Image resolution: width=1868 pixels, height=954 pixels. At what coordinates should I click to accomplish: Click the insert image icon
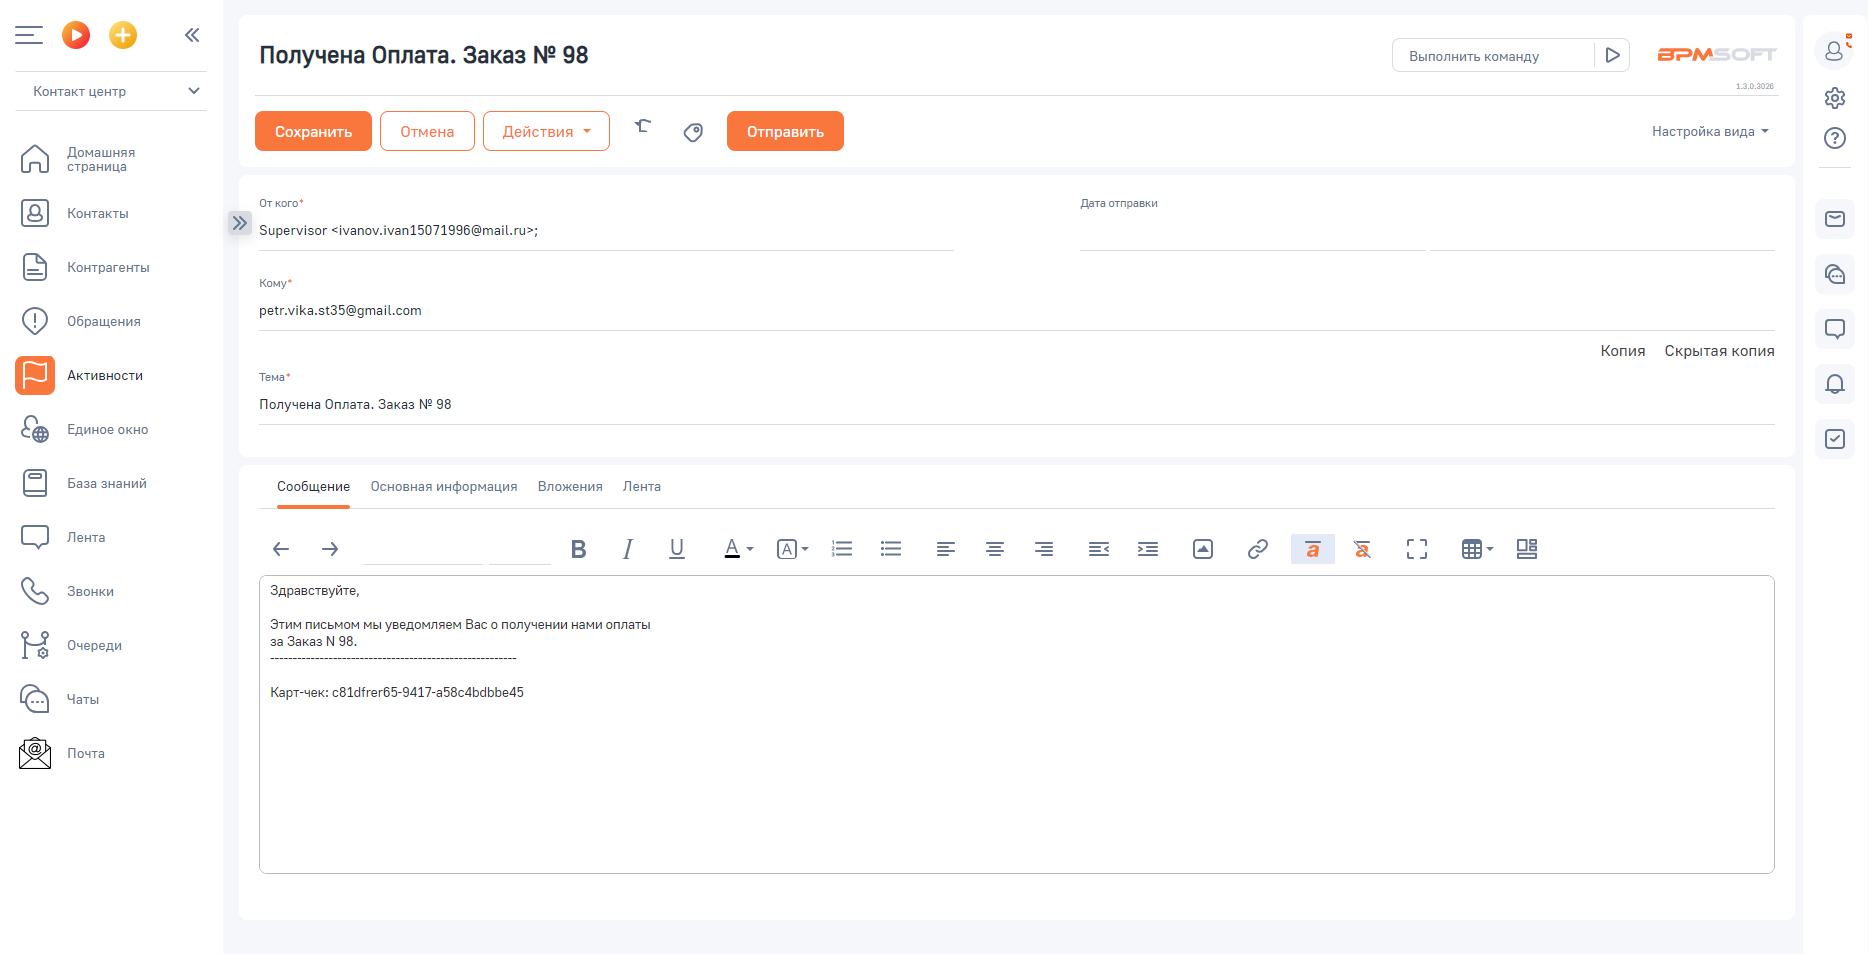tap(1203, 549)
